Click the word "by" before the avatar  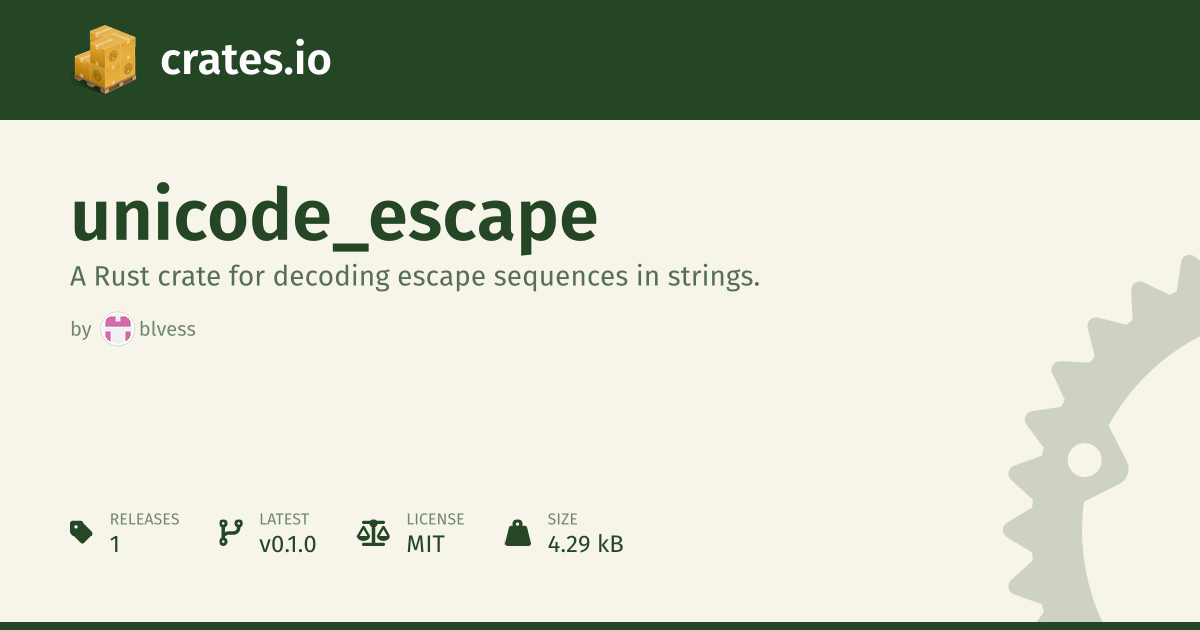point(81,330)
